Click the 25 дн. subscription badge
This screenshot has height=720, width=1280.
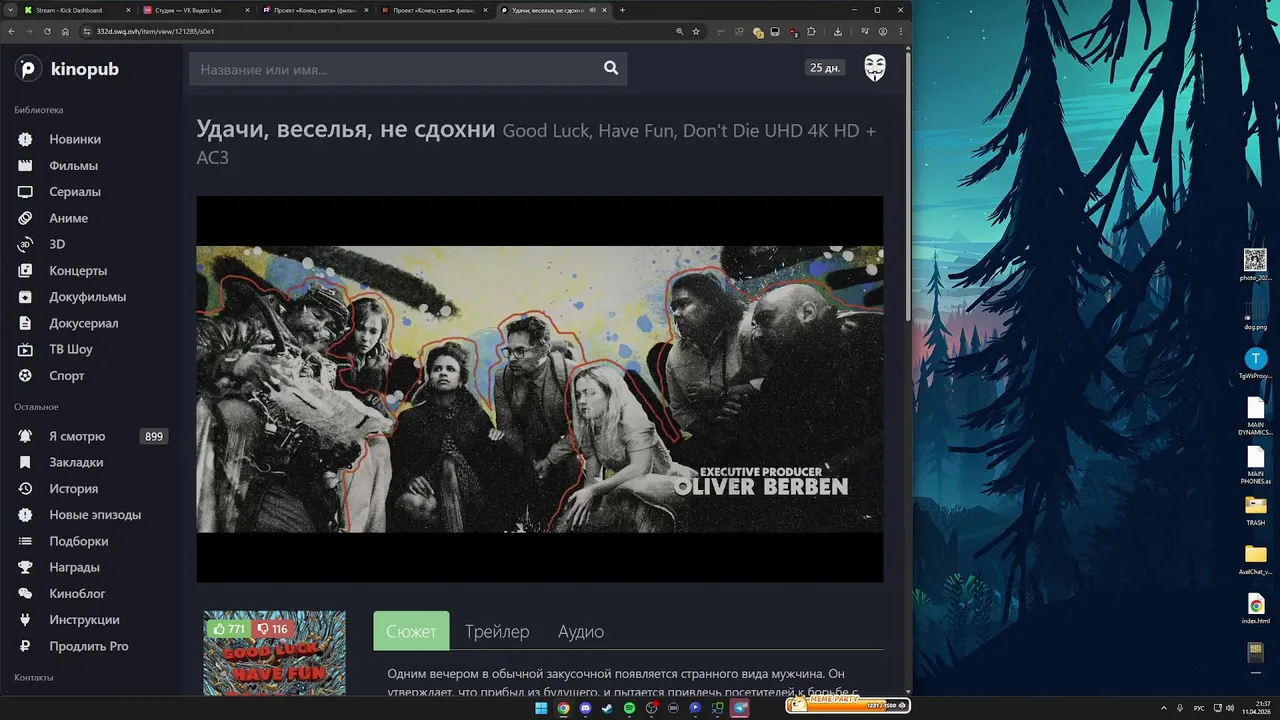point(825,68)
